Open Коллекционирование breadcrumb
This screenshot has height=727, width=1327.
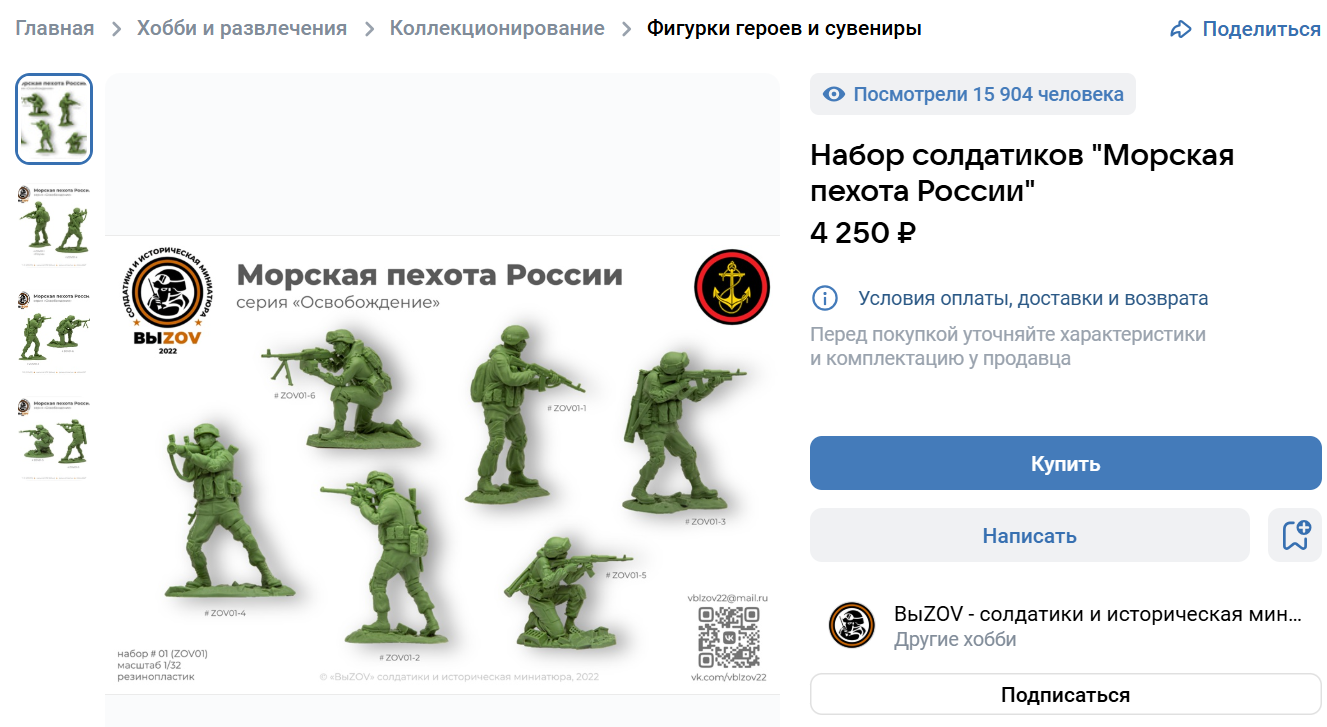coord(497,28)
